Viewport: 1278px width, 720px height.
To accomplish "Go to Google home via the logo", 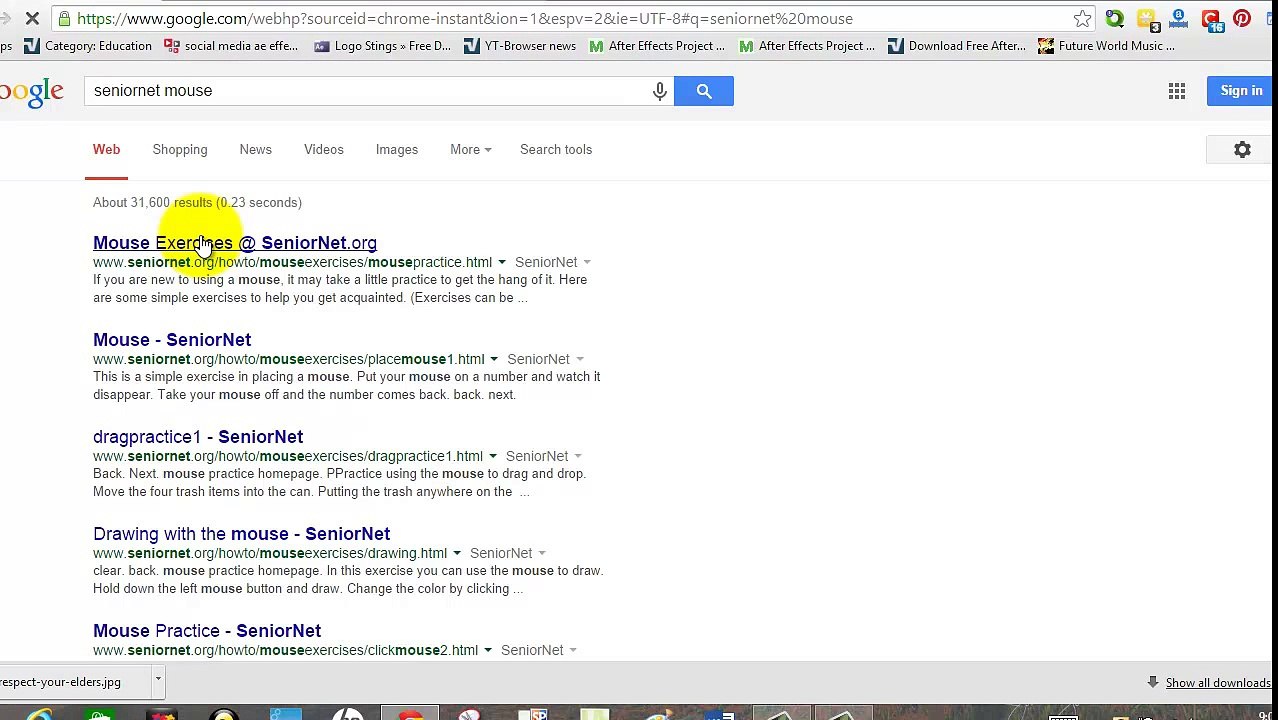I will coord(32,92).
